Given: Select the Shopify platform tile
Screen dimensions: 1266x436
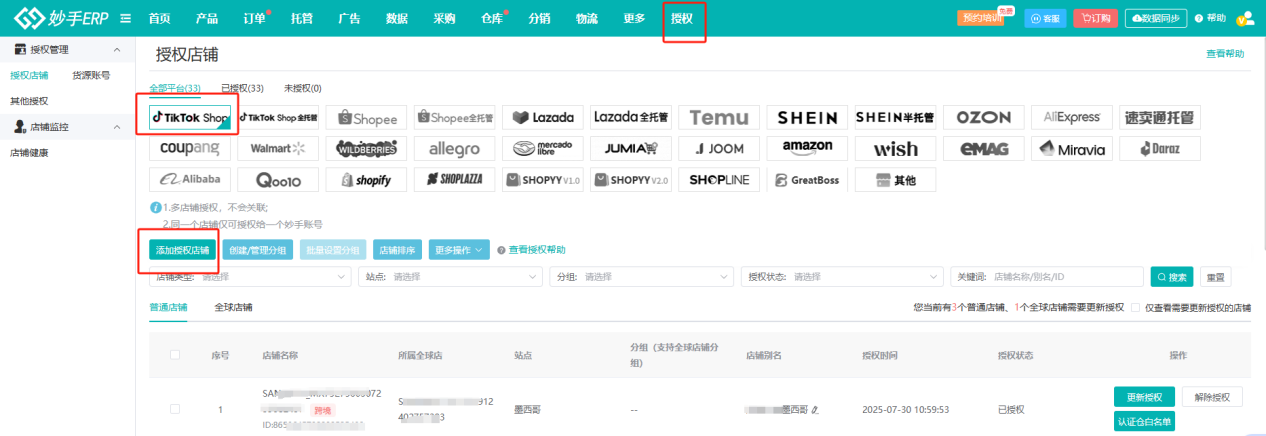Looking at the screenshot, I should [366, 180].
